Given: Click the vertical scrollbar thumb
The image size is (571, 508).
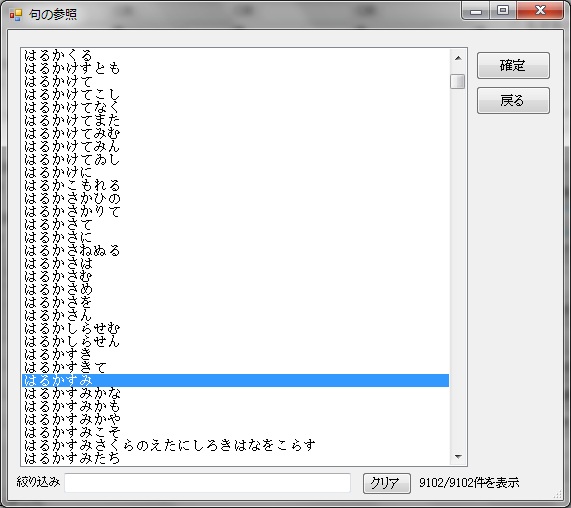Looking at the screenshot, I should pyautogui.click(x=458, y=82).
